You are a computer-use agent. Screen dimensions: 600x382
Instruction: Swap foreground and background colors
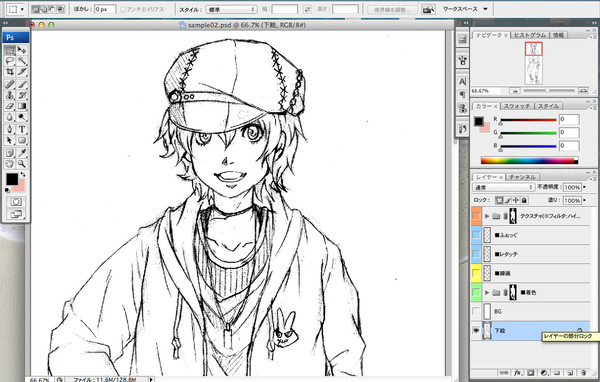click(23, 175)
